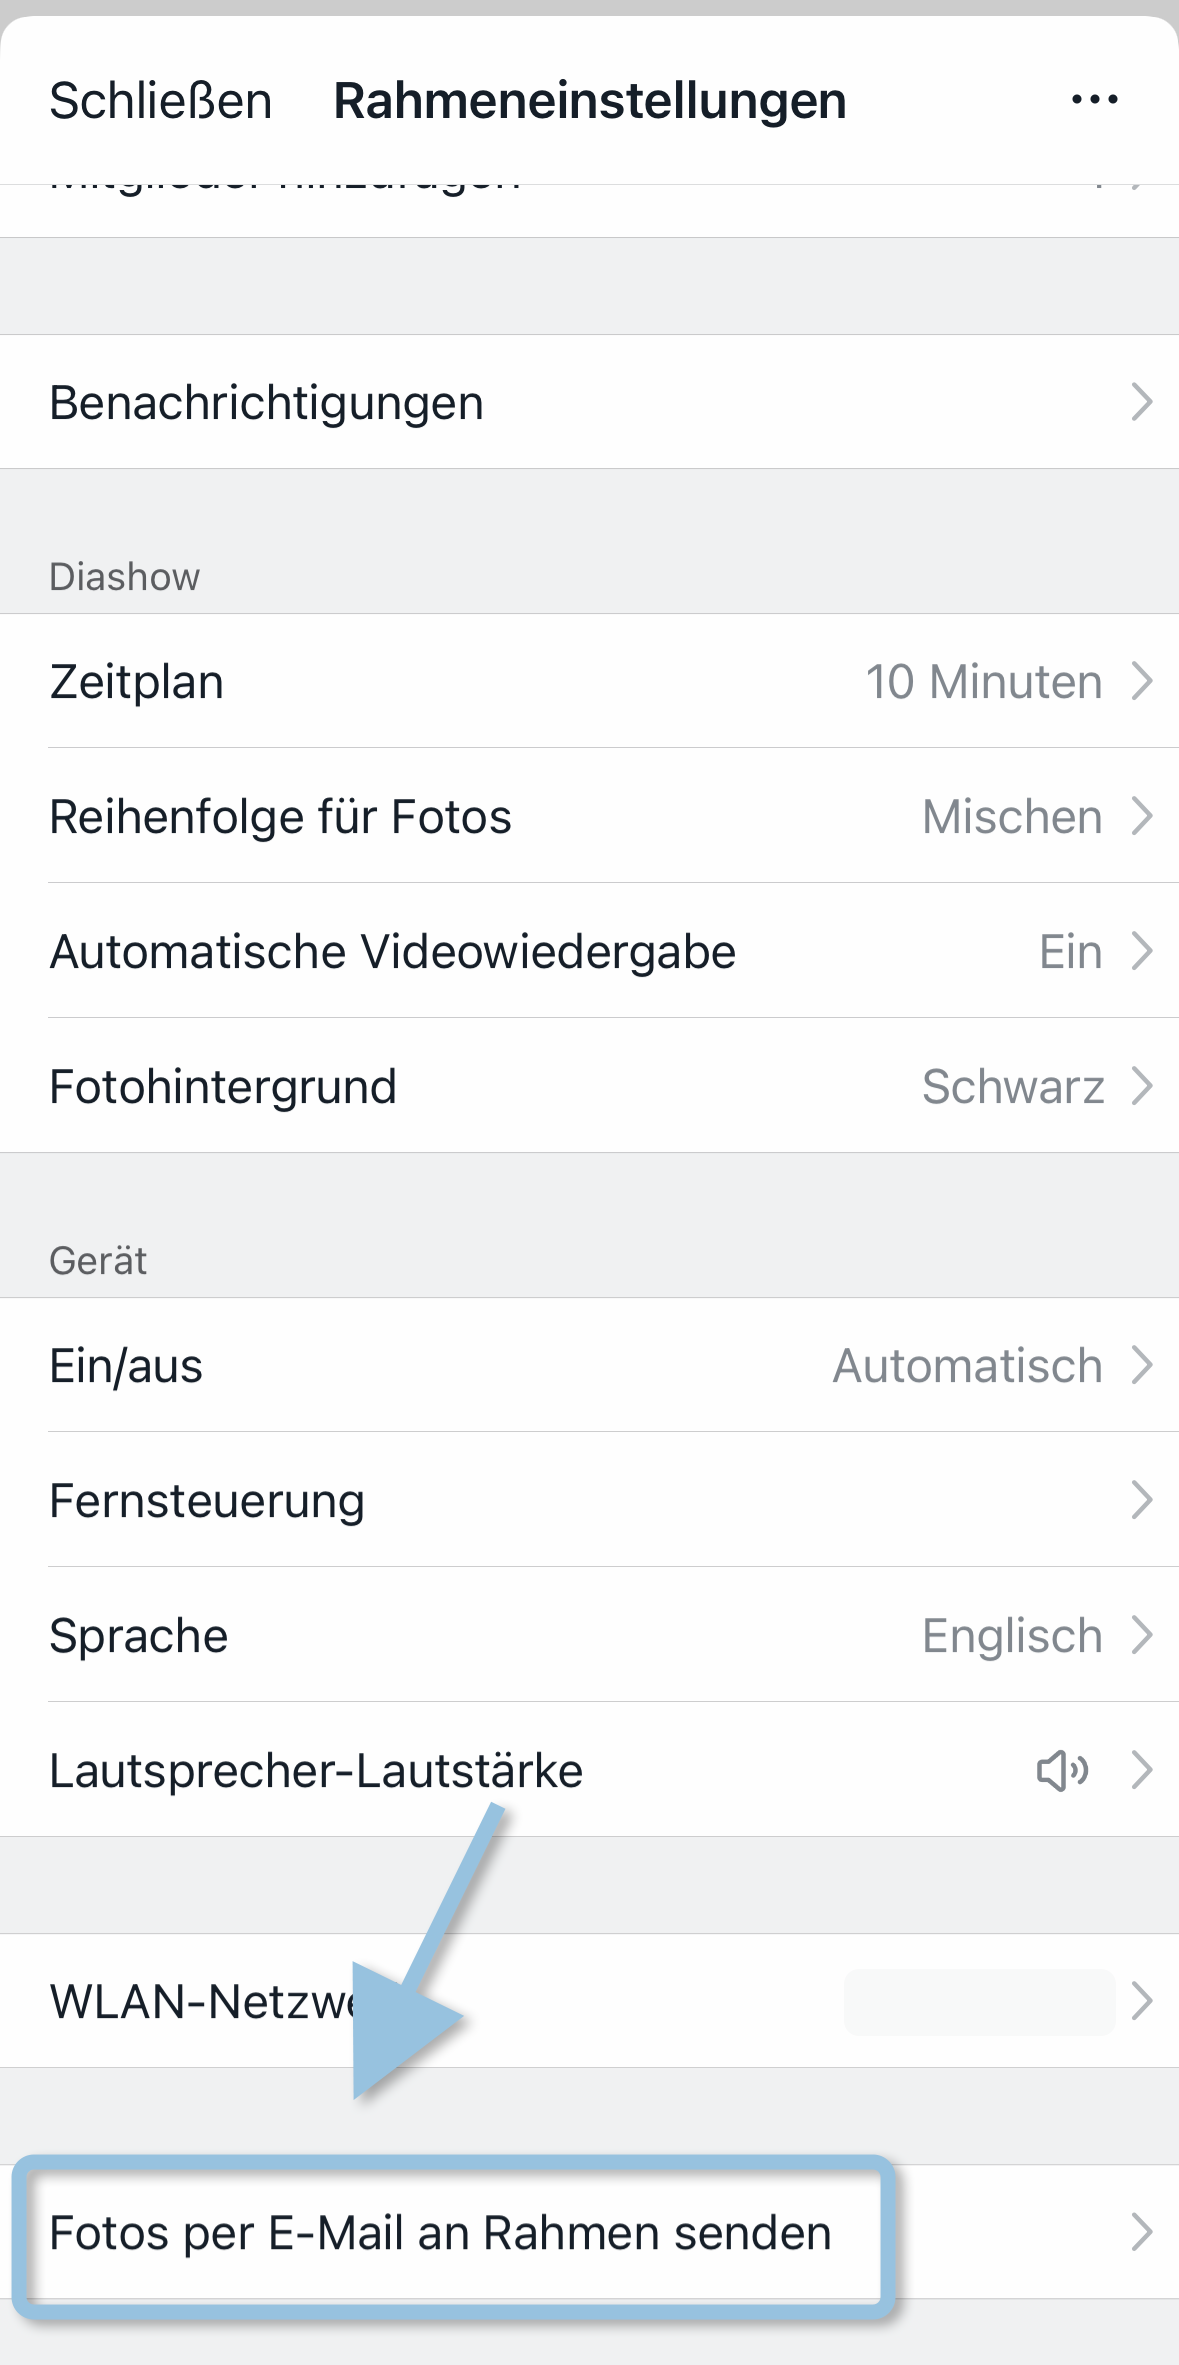Open Fotos per E-Mail an Rahmen senden

point(440,2233)
